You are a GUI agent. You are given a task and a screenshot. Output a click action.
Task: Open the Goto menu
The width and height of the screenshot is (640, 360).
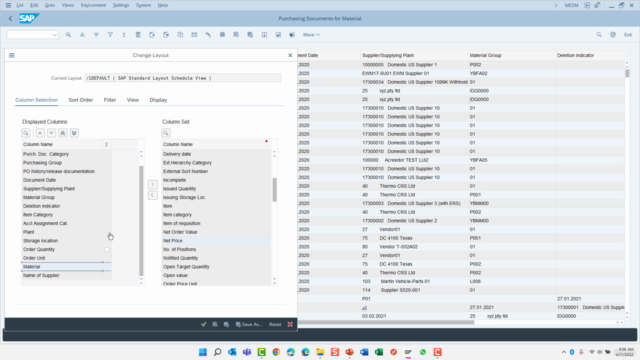coord(50,5)
